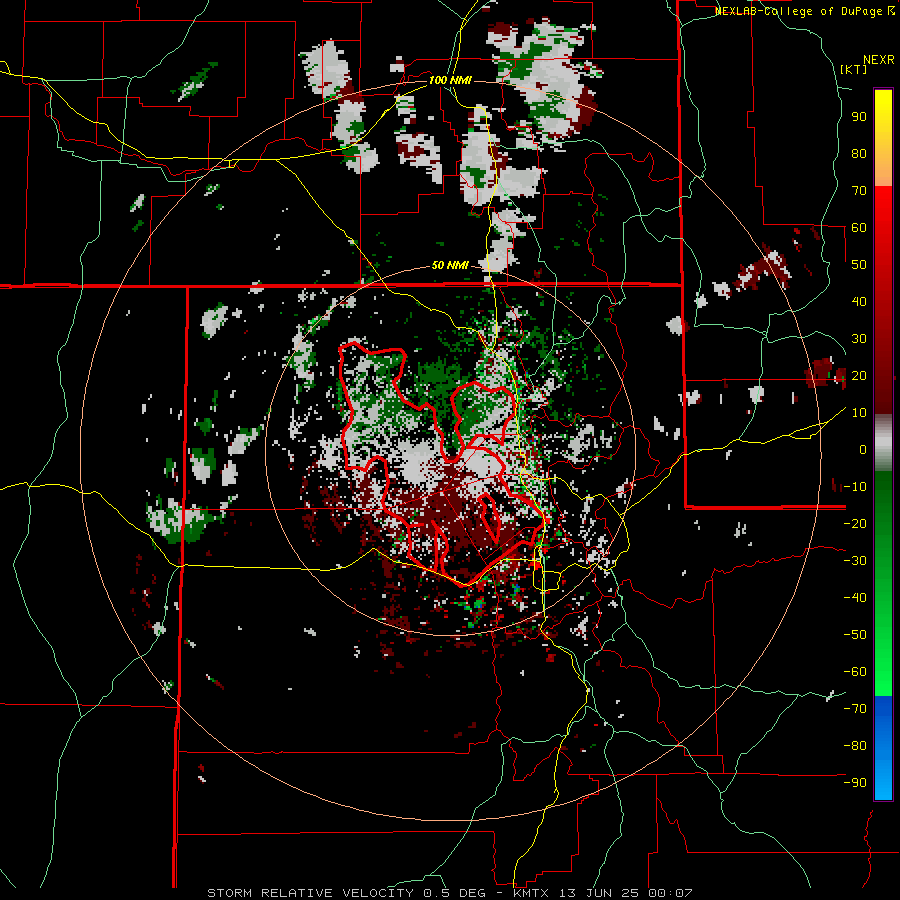Viewport: 900px width, 900px height.
Task: Click the 50 NMI range ring label
Action: (x=450, y=265)
